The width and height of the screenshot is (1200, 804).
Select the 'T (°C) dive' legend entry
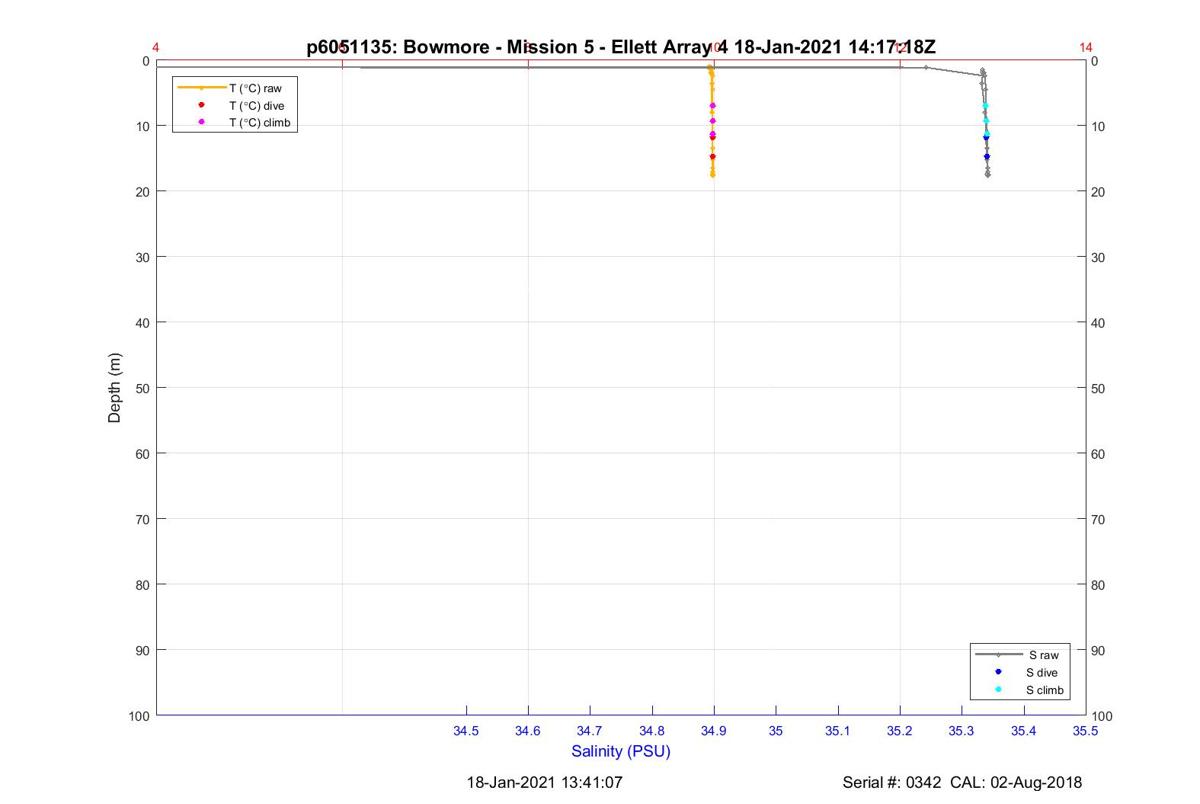(x=235, y=105)
